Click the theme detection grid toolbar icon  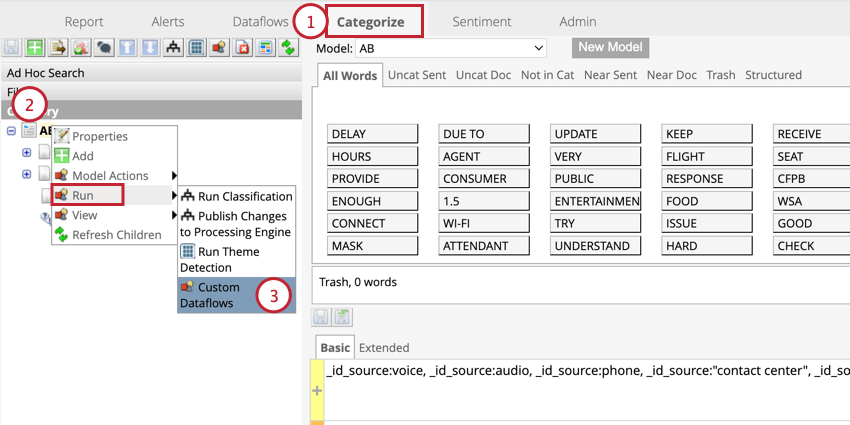click(196, 47)
